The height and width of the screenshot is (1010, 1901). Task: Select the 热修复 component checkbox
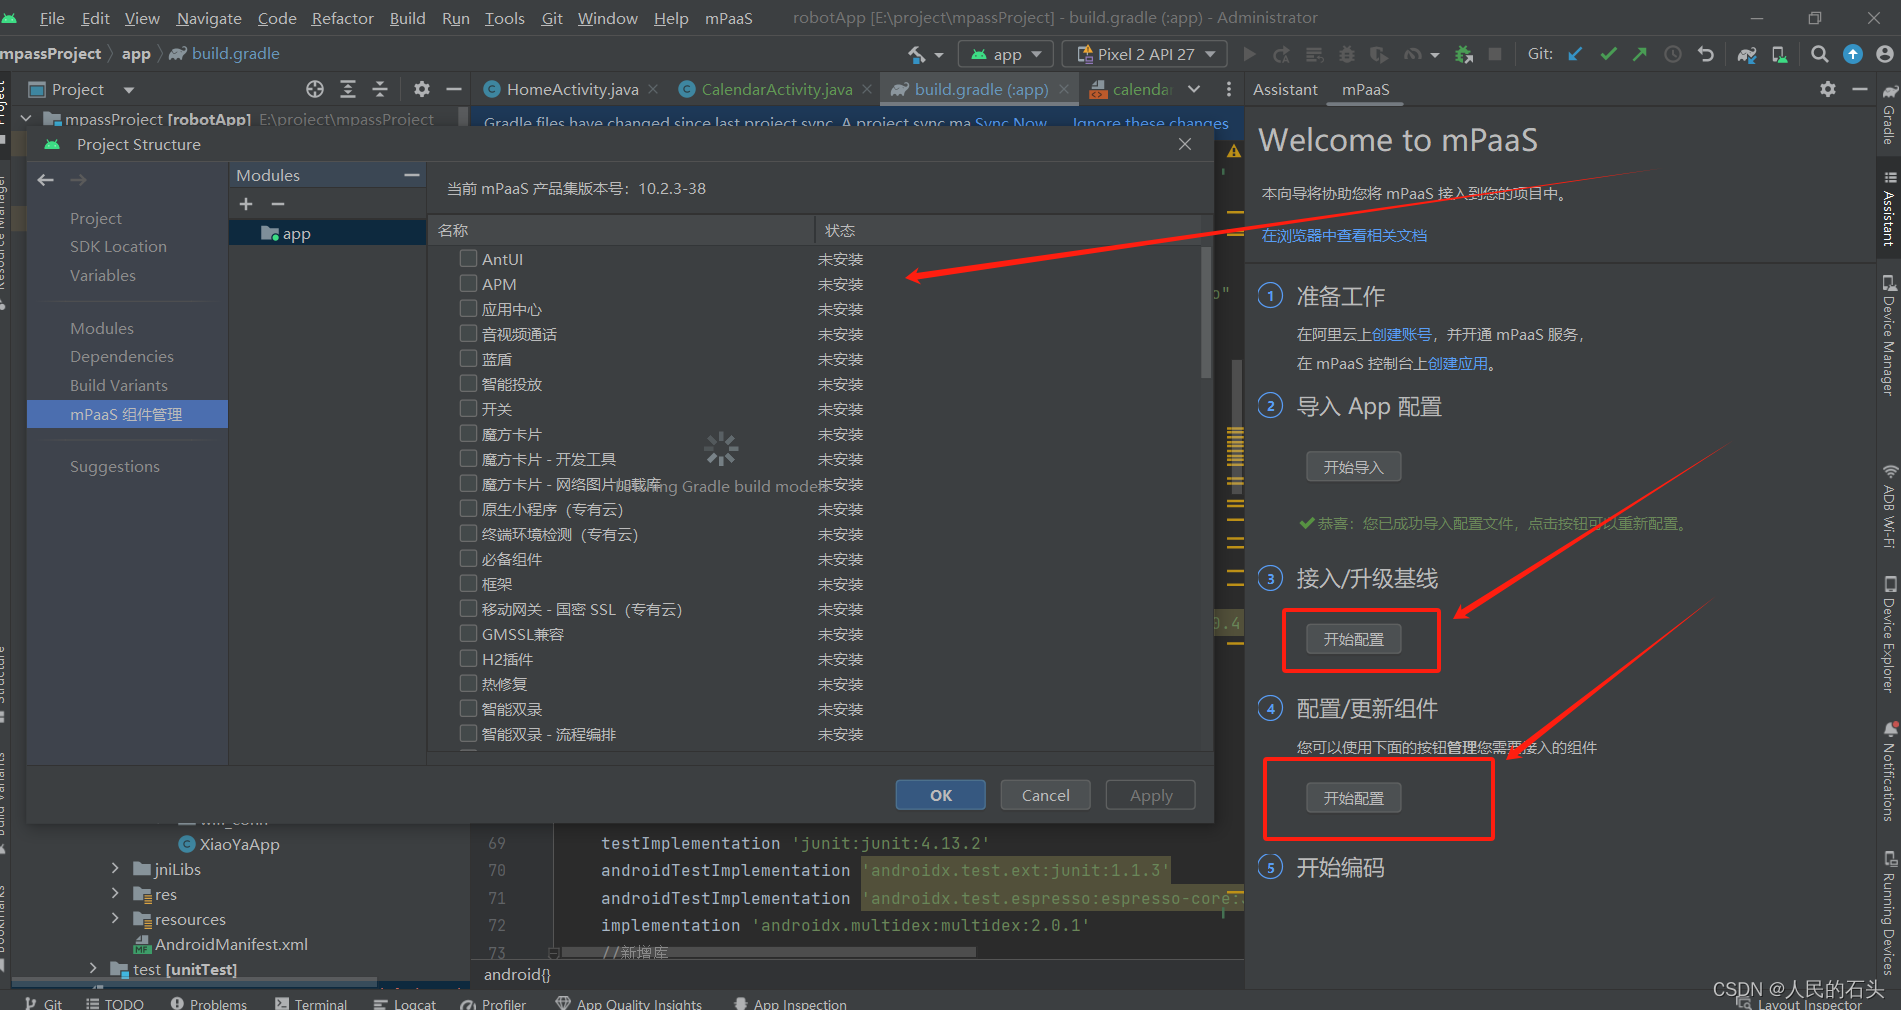[x=467, y=683]
